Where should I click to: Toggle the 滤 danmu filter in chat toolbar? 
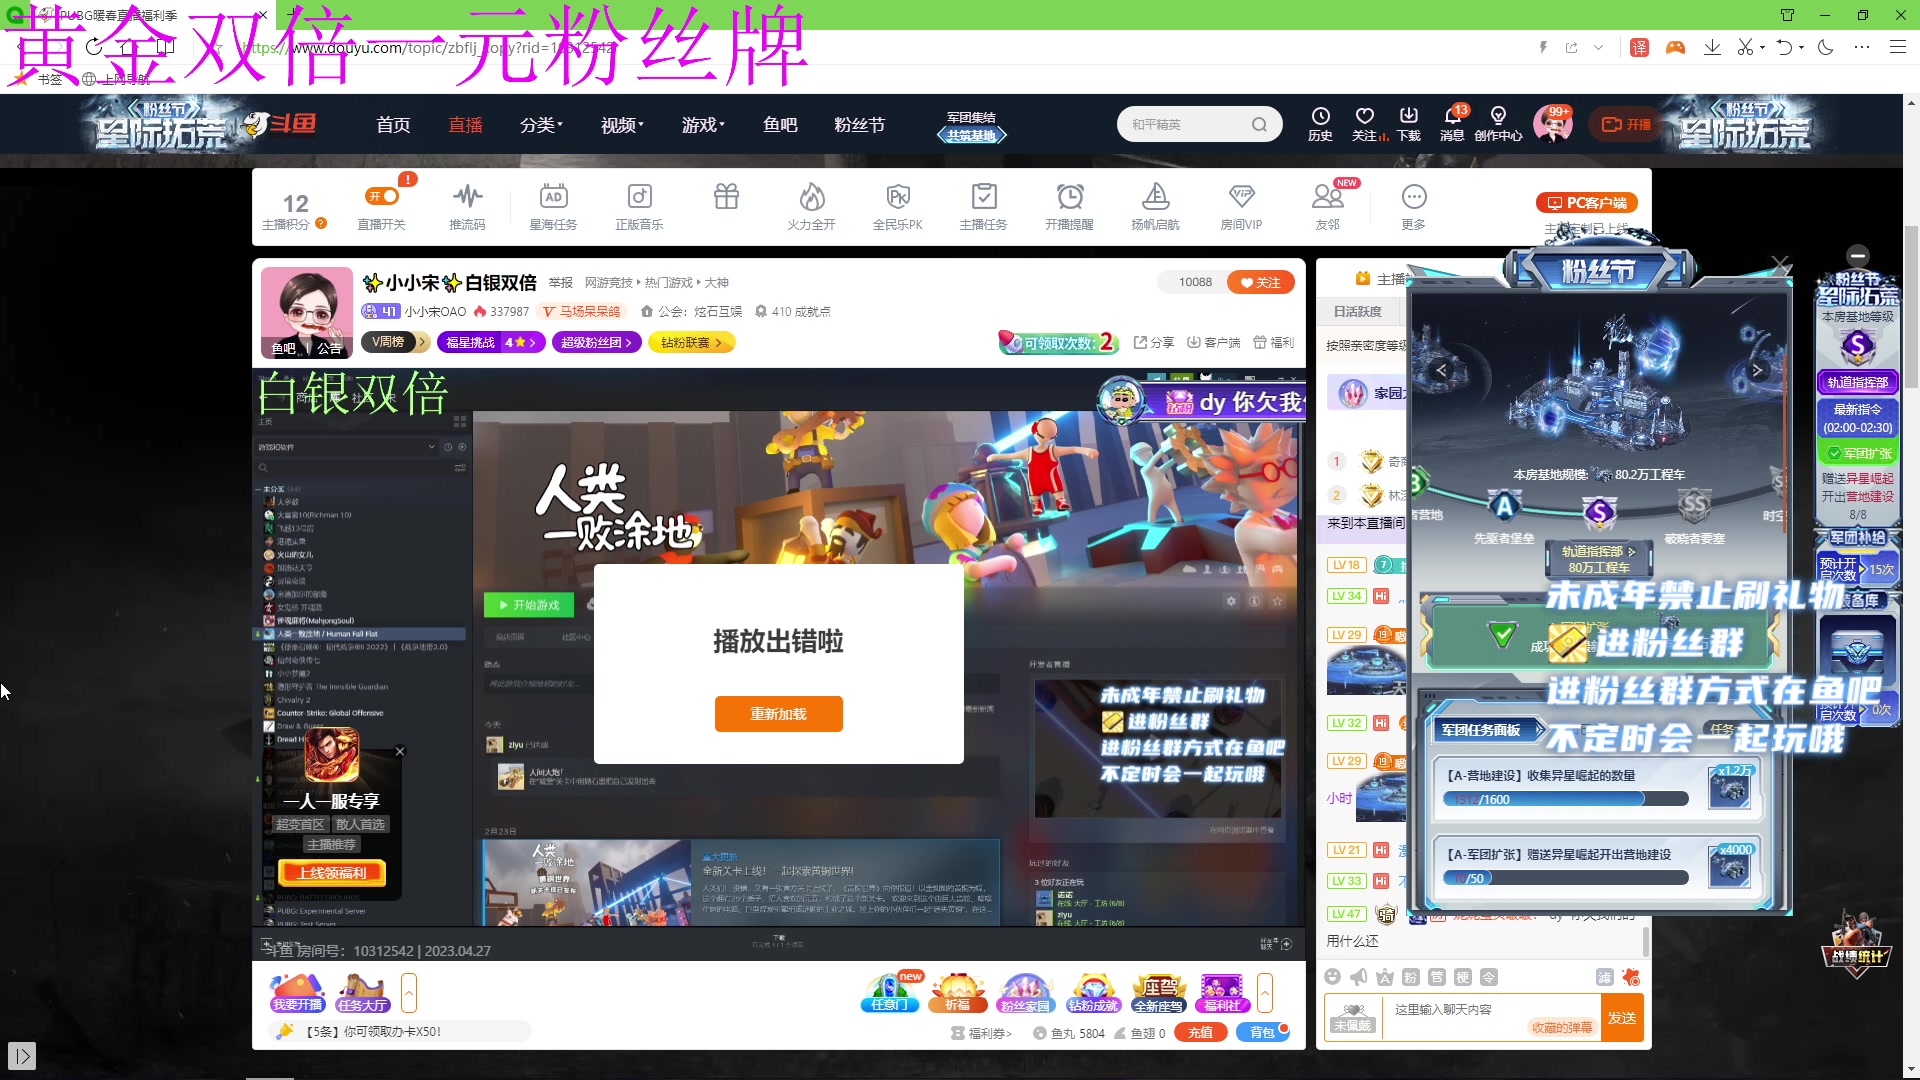[x=1605, y=977]
